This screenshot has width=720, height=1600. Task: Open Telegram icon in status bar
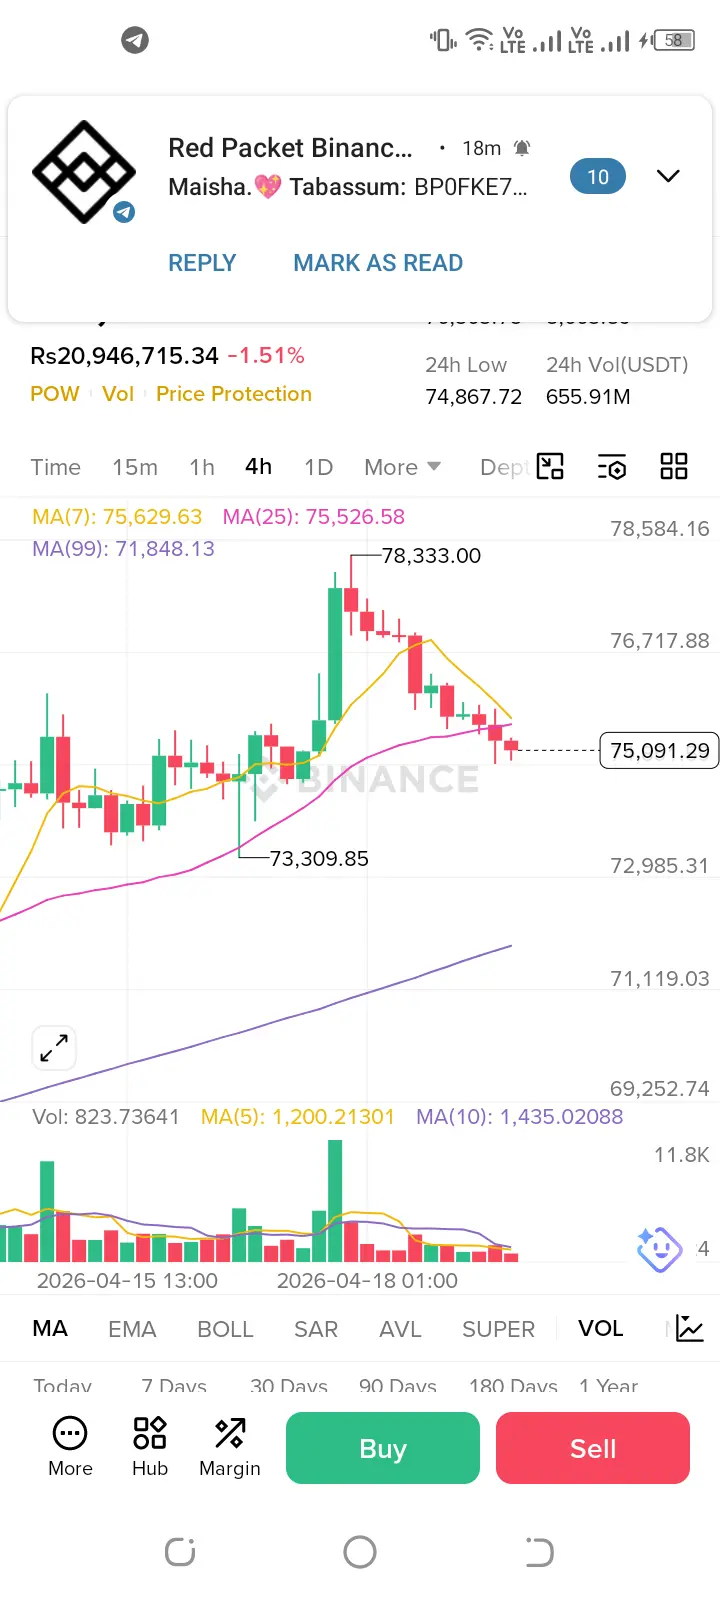[135, 40]
